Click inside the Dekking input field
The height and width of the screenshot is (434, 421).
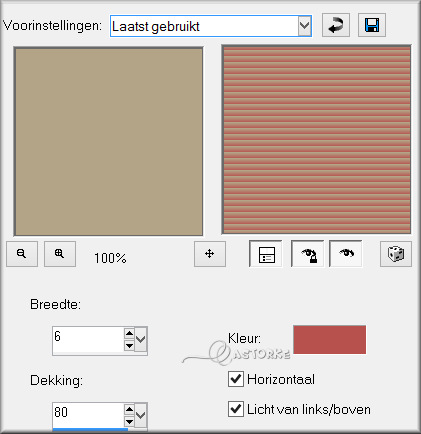(88, 415)
